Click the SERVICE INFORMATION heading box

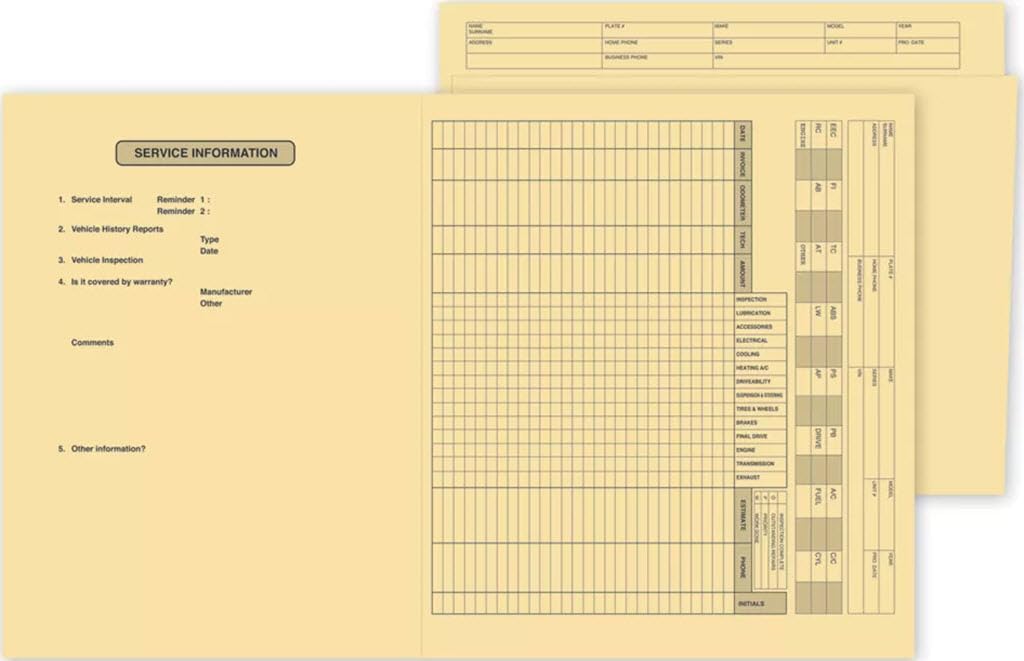point(205,153)
